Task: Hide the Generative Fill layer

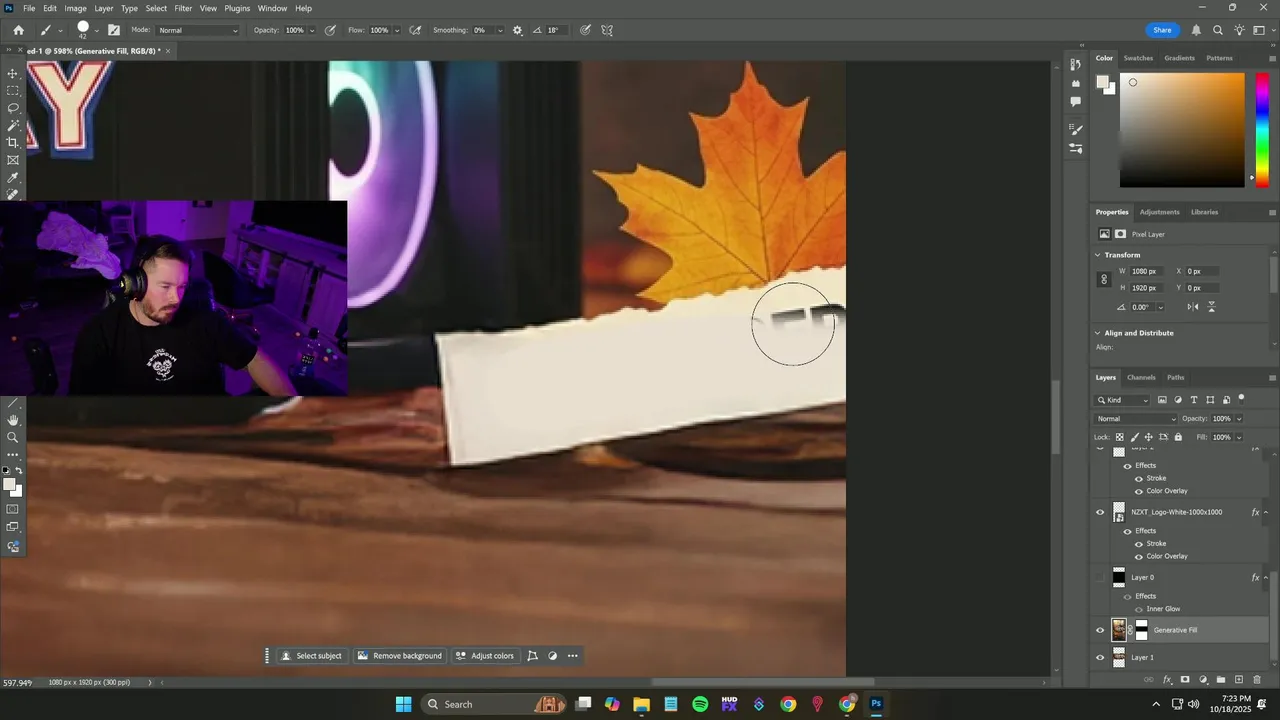Action: 1100,630
